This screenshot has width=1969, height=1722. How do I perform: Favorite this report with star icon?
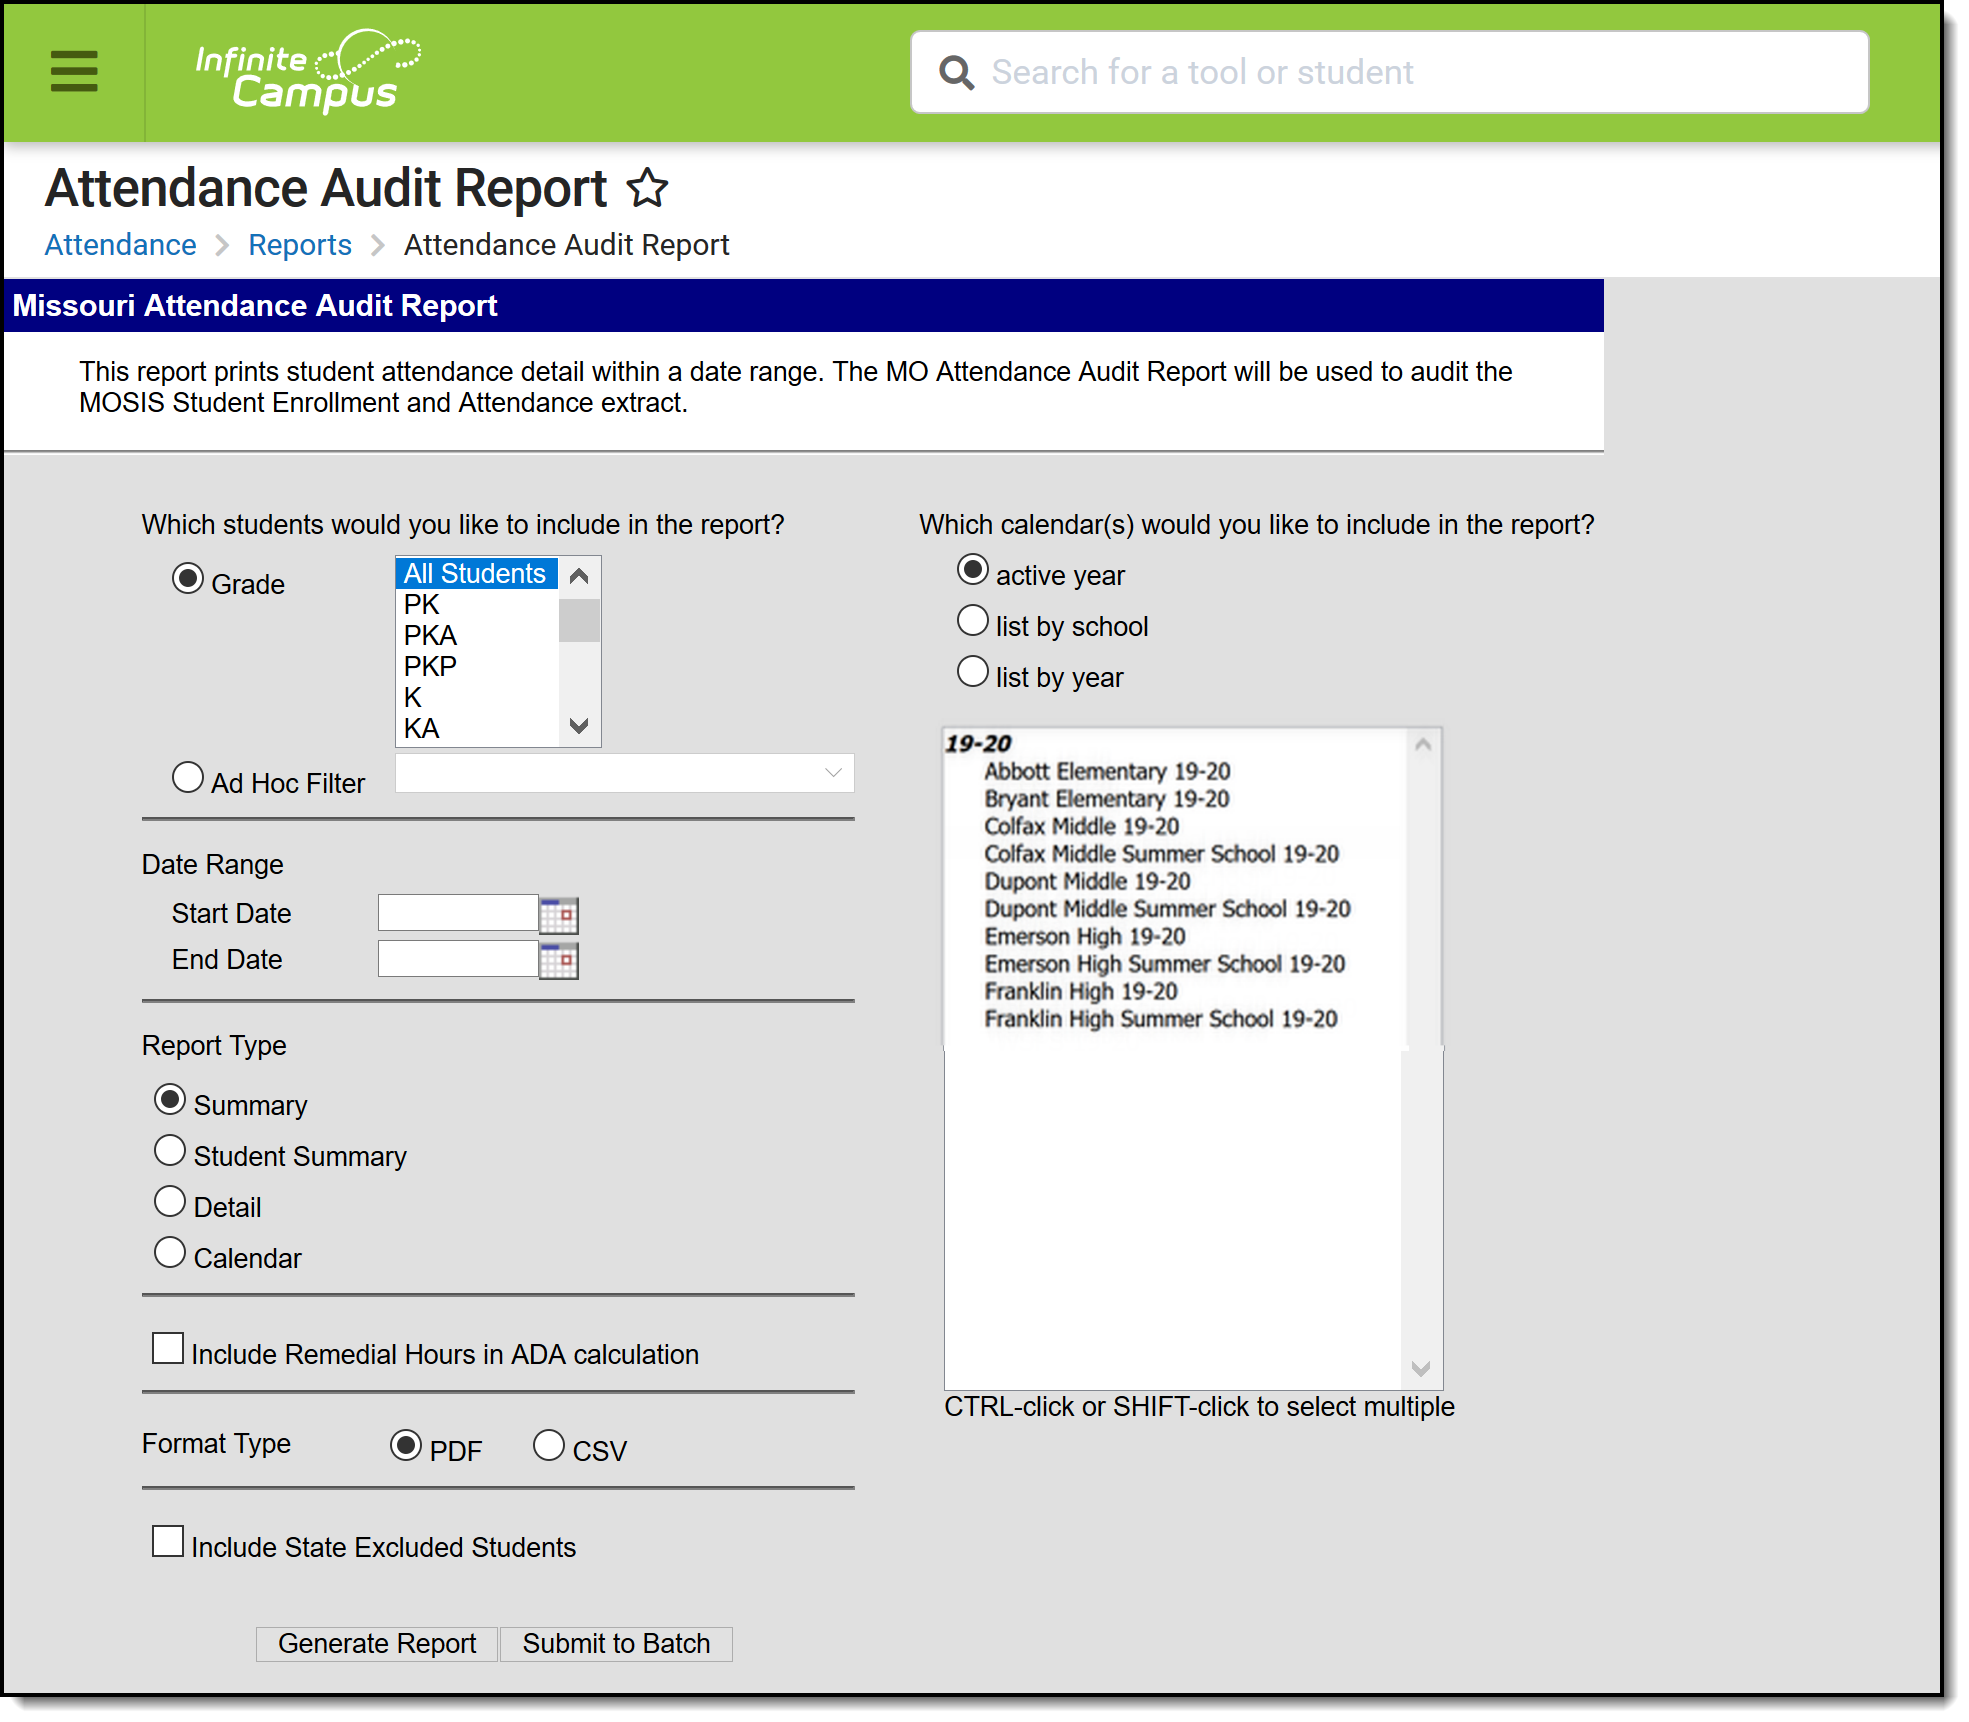pyautogui.click(x=647, y=188)
